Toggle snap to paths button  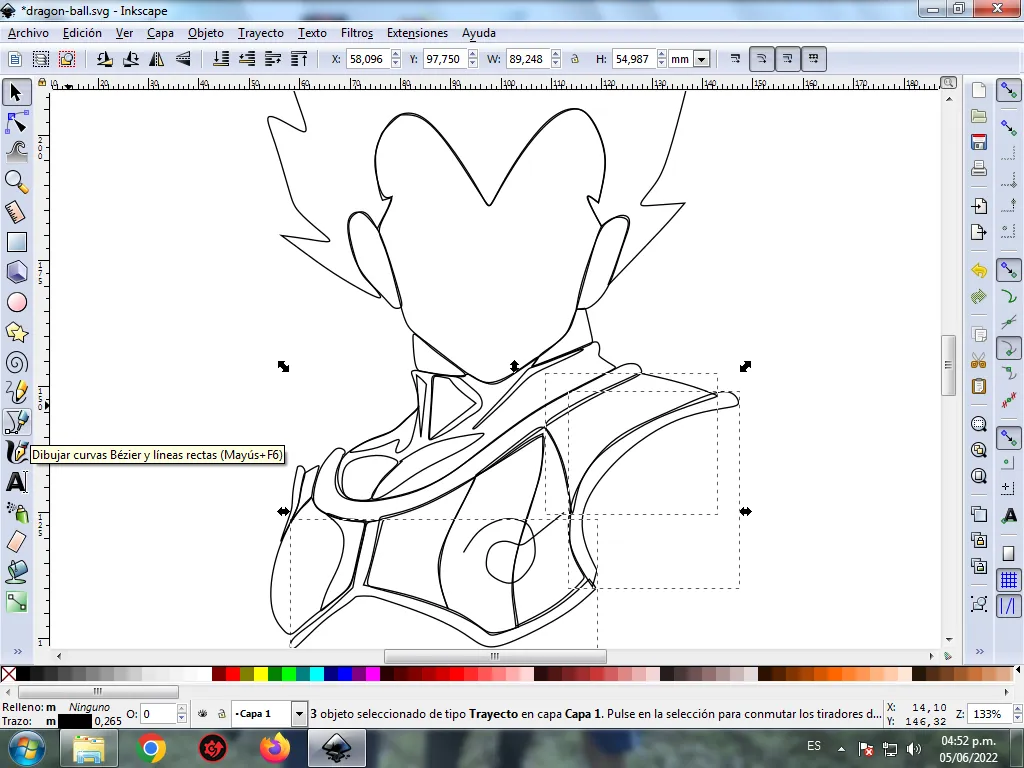(x=1008, y=297)
